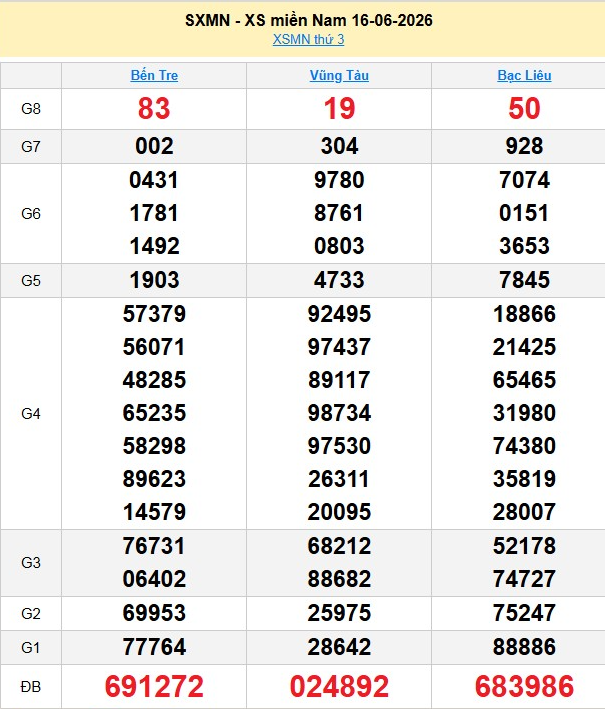
Task: Select G4 number 28007
Action: coord(525,512)
